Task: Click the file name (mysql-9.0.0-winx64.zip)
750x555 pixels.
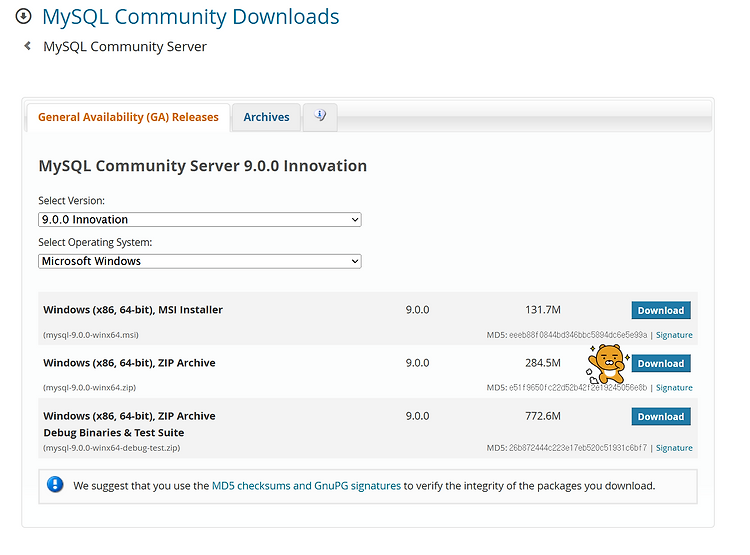Action: point(89,388)
